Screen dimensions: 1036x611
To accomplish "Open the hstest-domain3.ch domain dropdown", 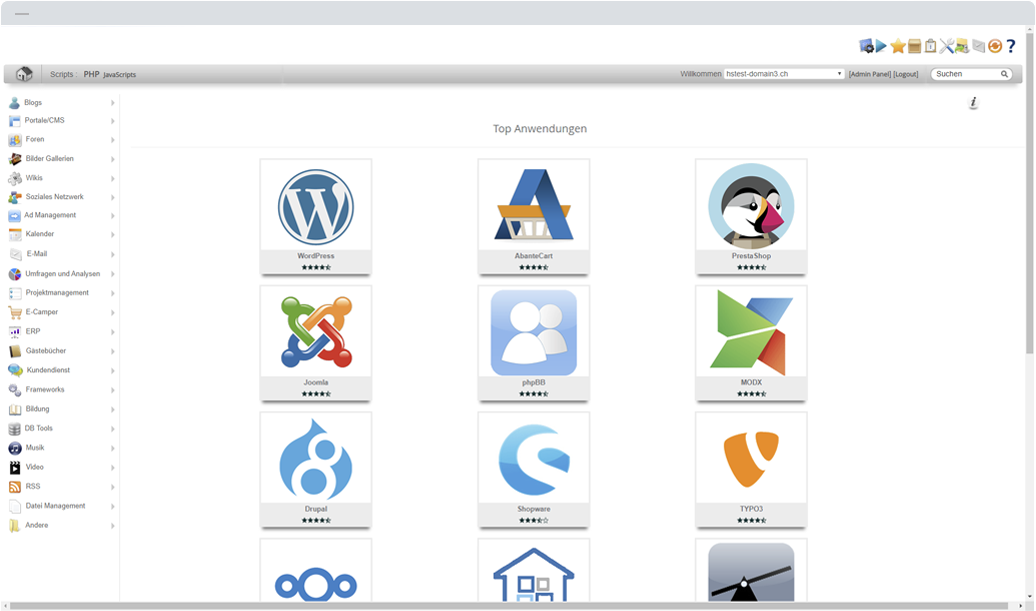I will 784,74.
